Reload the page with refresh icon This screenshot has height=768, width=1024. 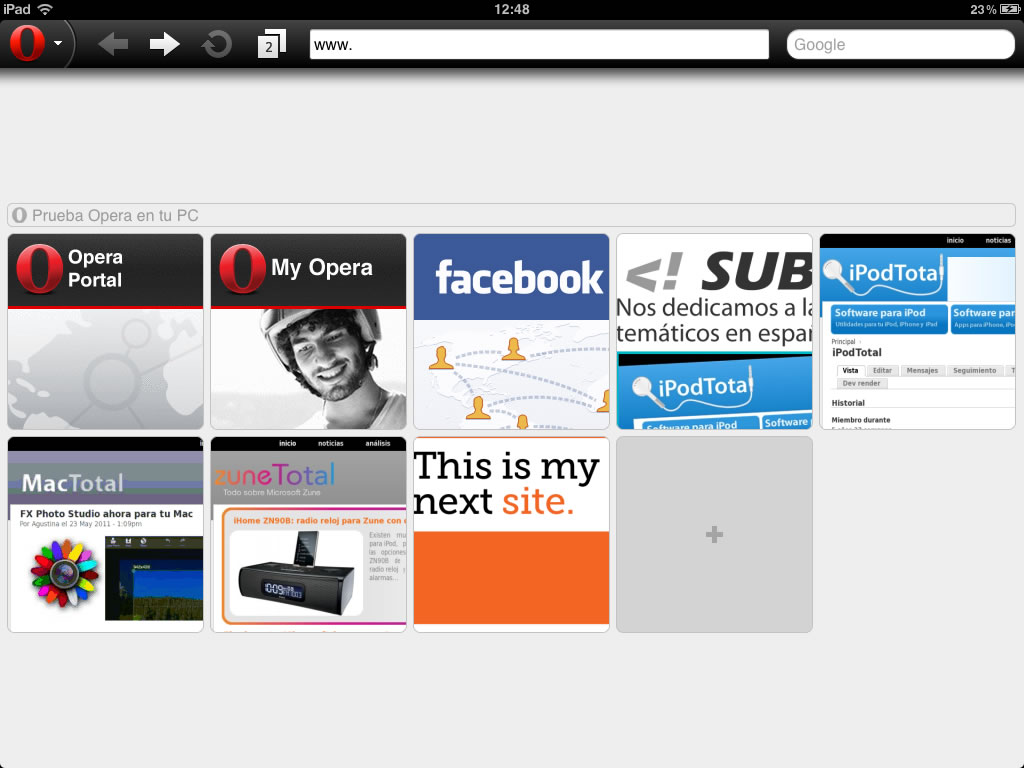coord(217,44)
